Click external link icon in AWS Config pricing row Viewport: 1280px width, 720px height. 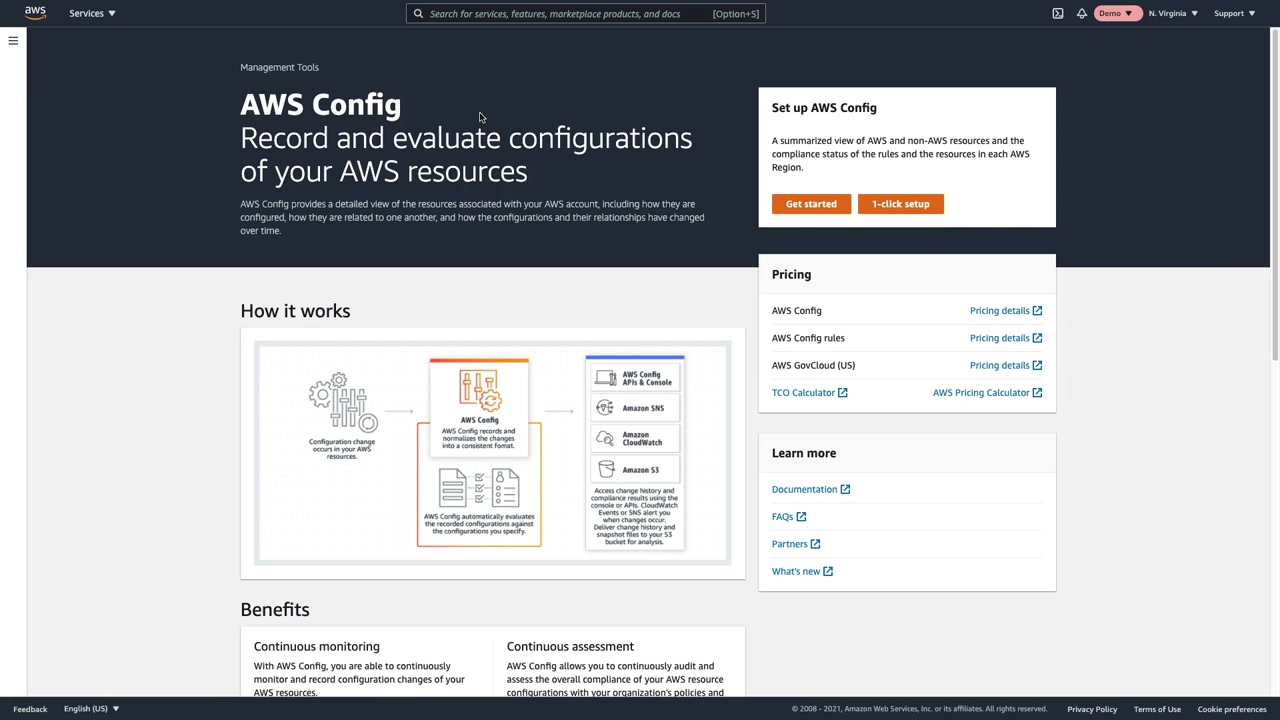pyautogui.click(x=1037, y=311)
